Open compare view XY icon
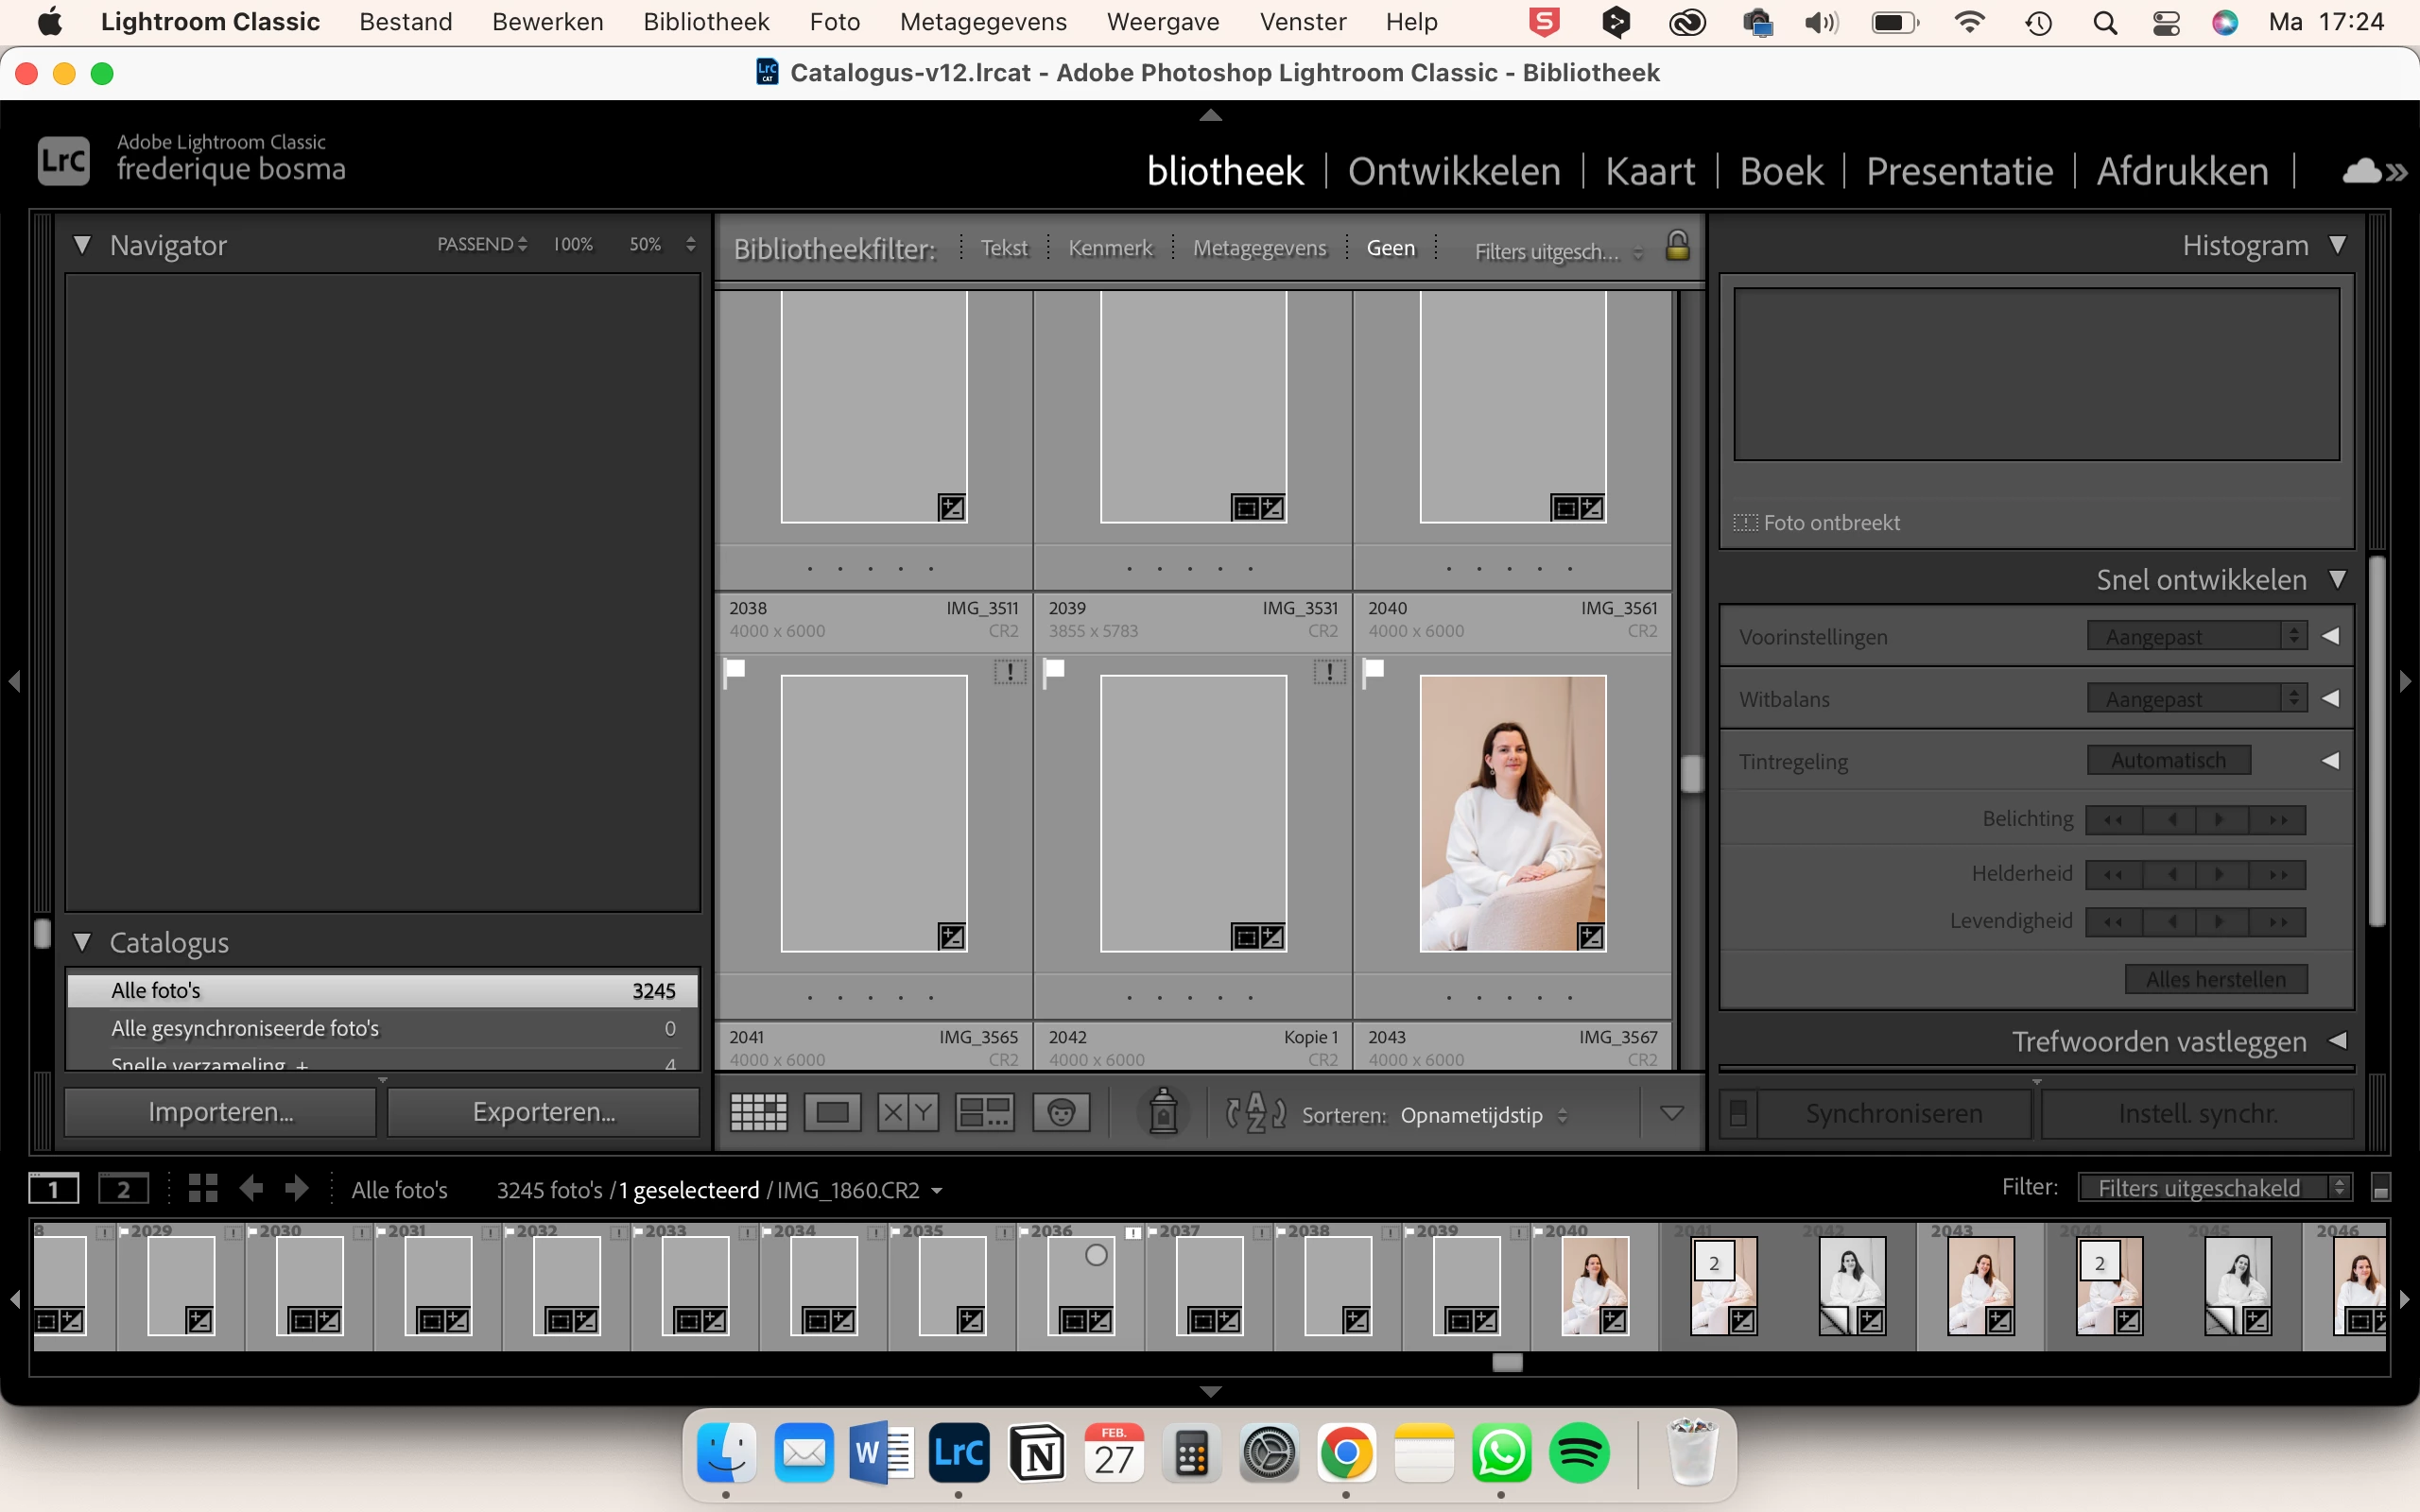2420x1512 pixels. point(907,1112)
